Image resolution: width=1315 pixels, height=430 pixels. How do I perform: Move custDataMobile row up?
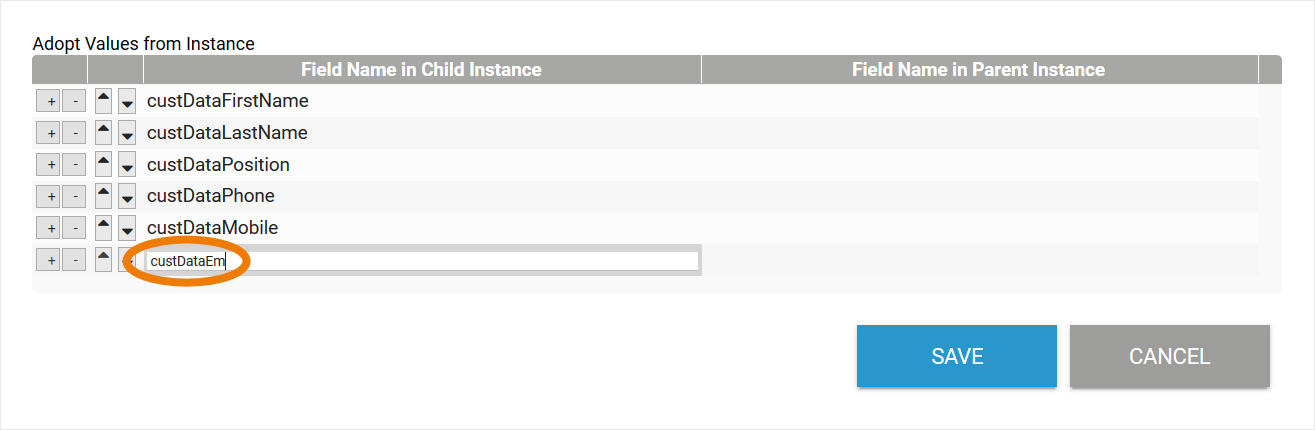(103, 228)
